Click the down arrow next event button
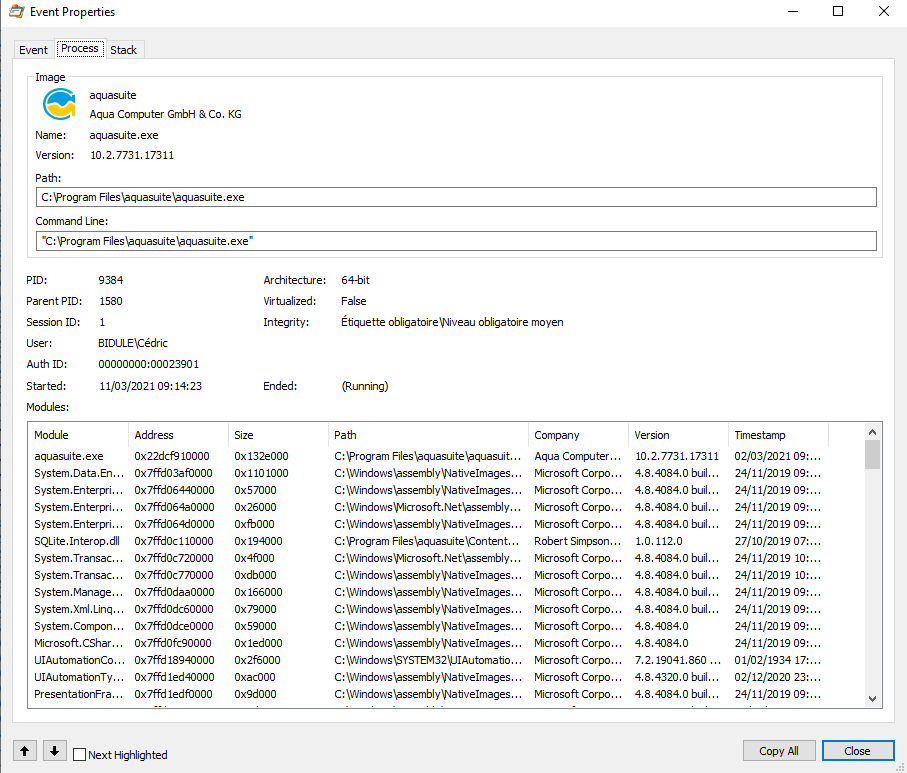The image size is (907, 773). click(x=55, y=751)
